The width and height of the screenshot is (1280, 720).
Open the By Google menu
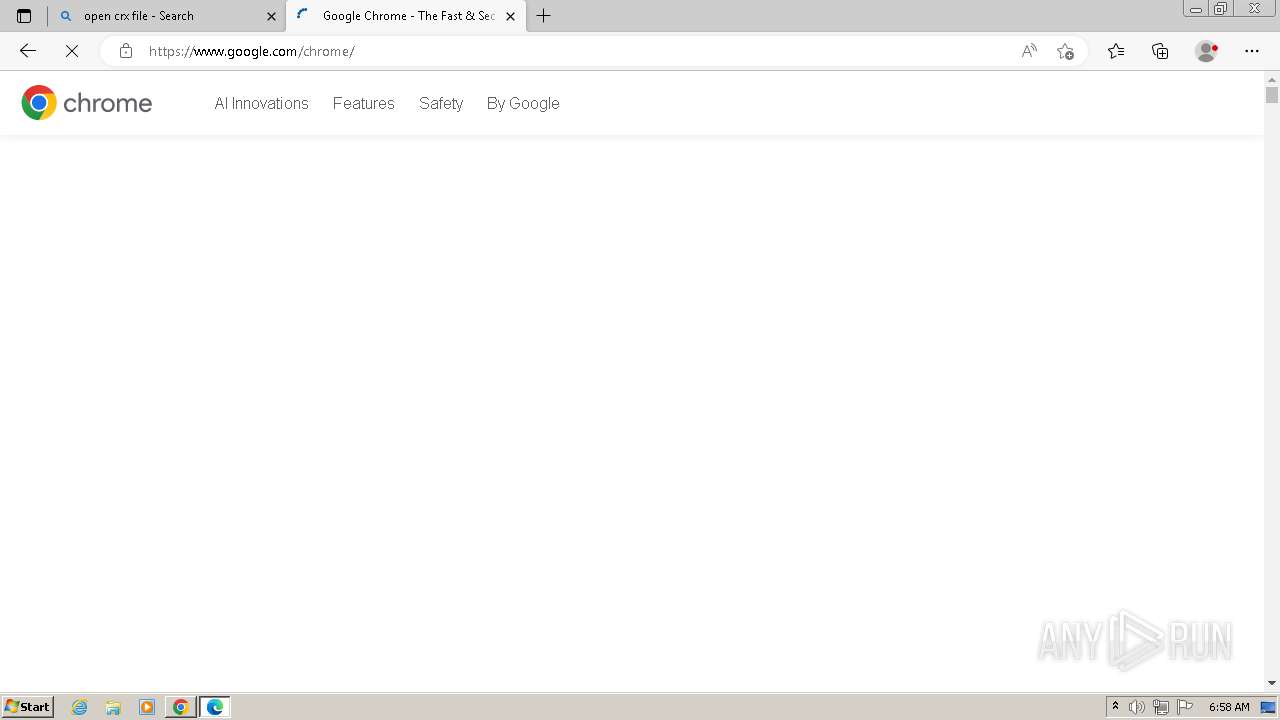(x=523, y=103)
